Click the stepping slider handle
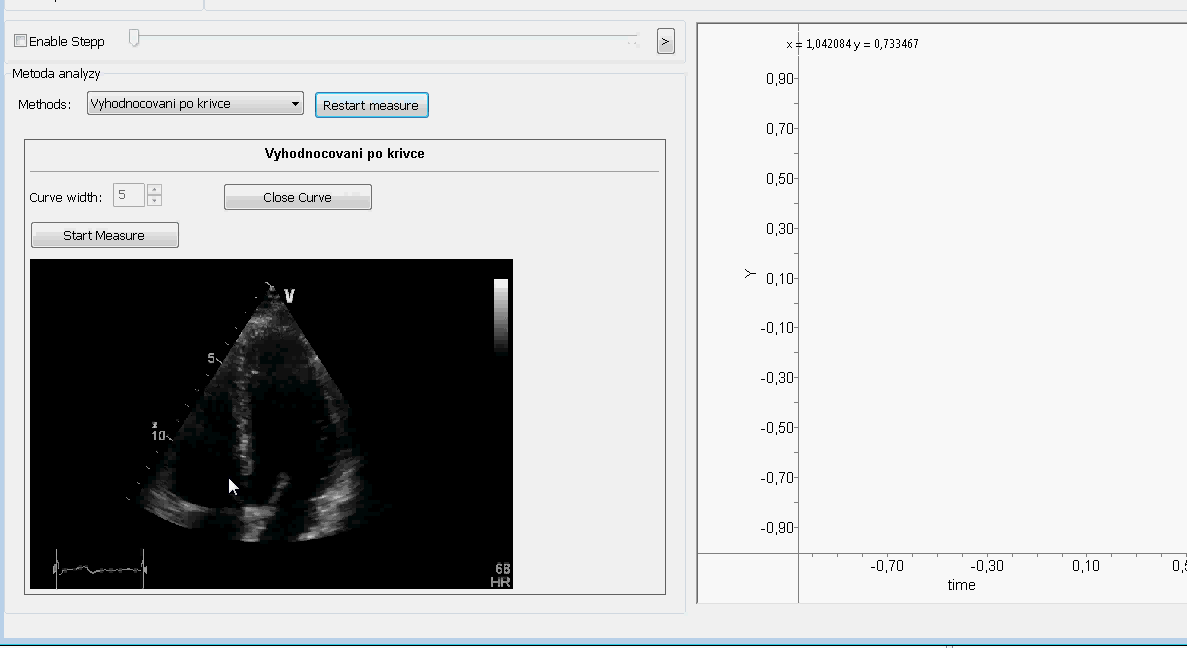Screen dimensions: 1187x648 click(x=134, y=38)
